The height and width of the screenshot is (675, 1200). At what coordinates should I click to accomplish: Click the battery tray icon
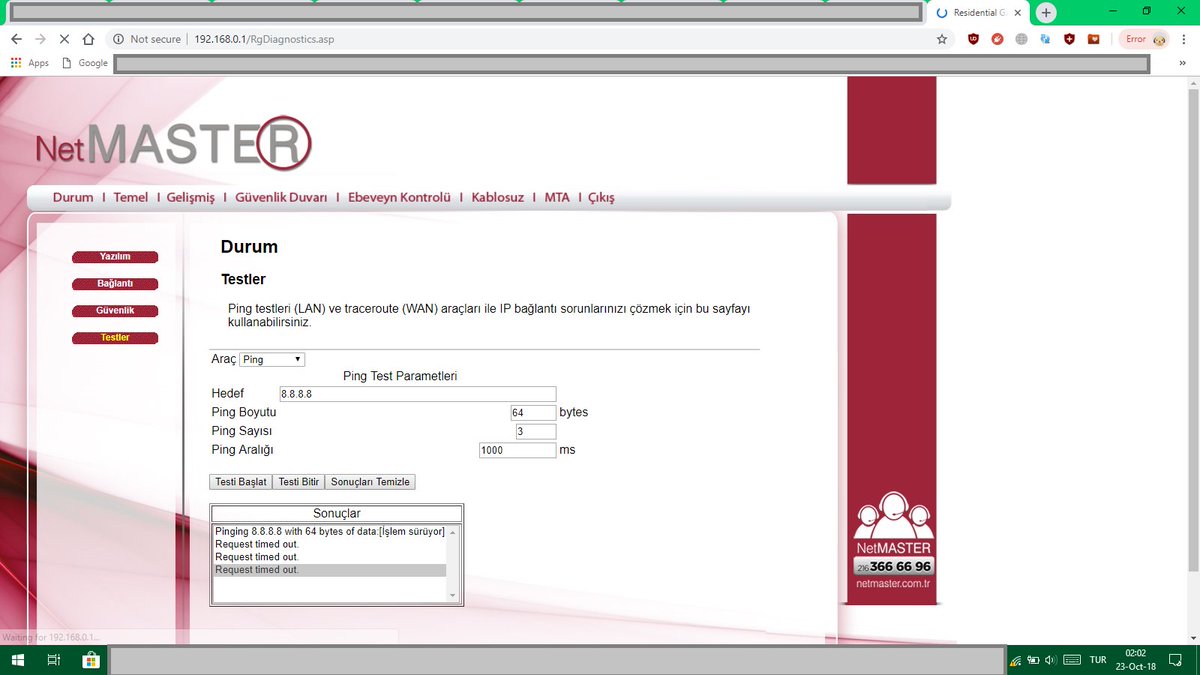pyautogui.click(x=1033, y=661)
